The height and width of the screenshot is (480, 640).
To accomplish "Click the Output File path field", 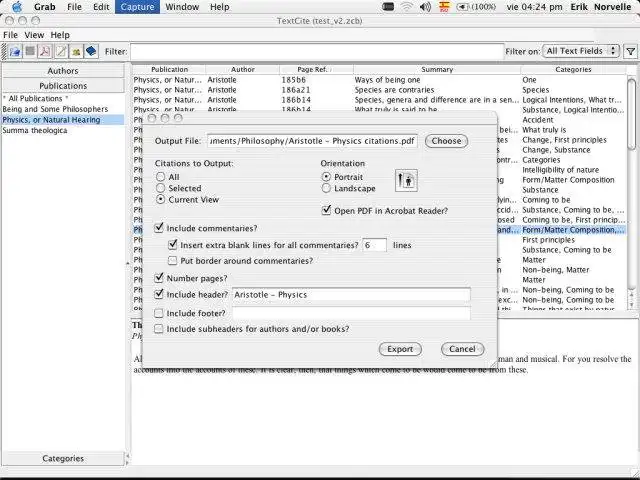I will pyautogui.click(x=312, y=141).
